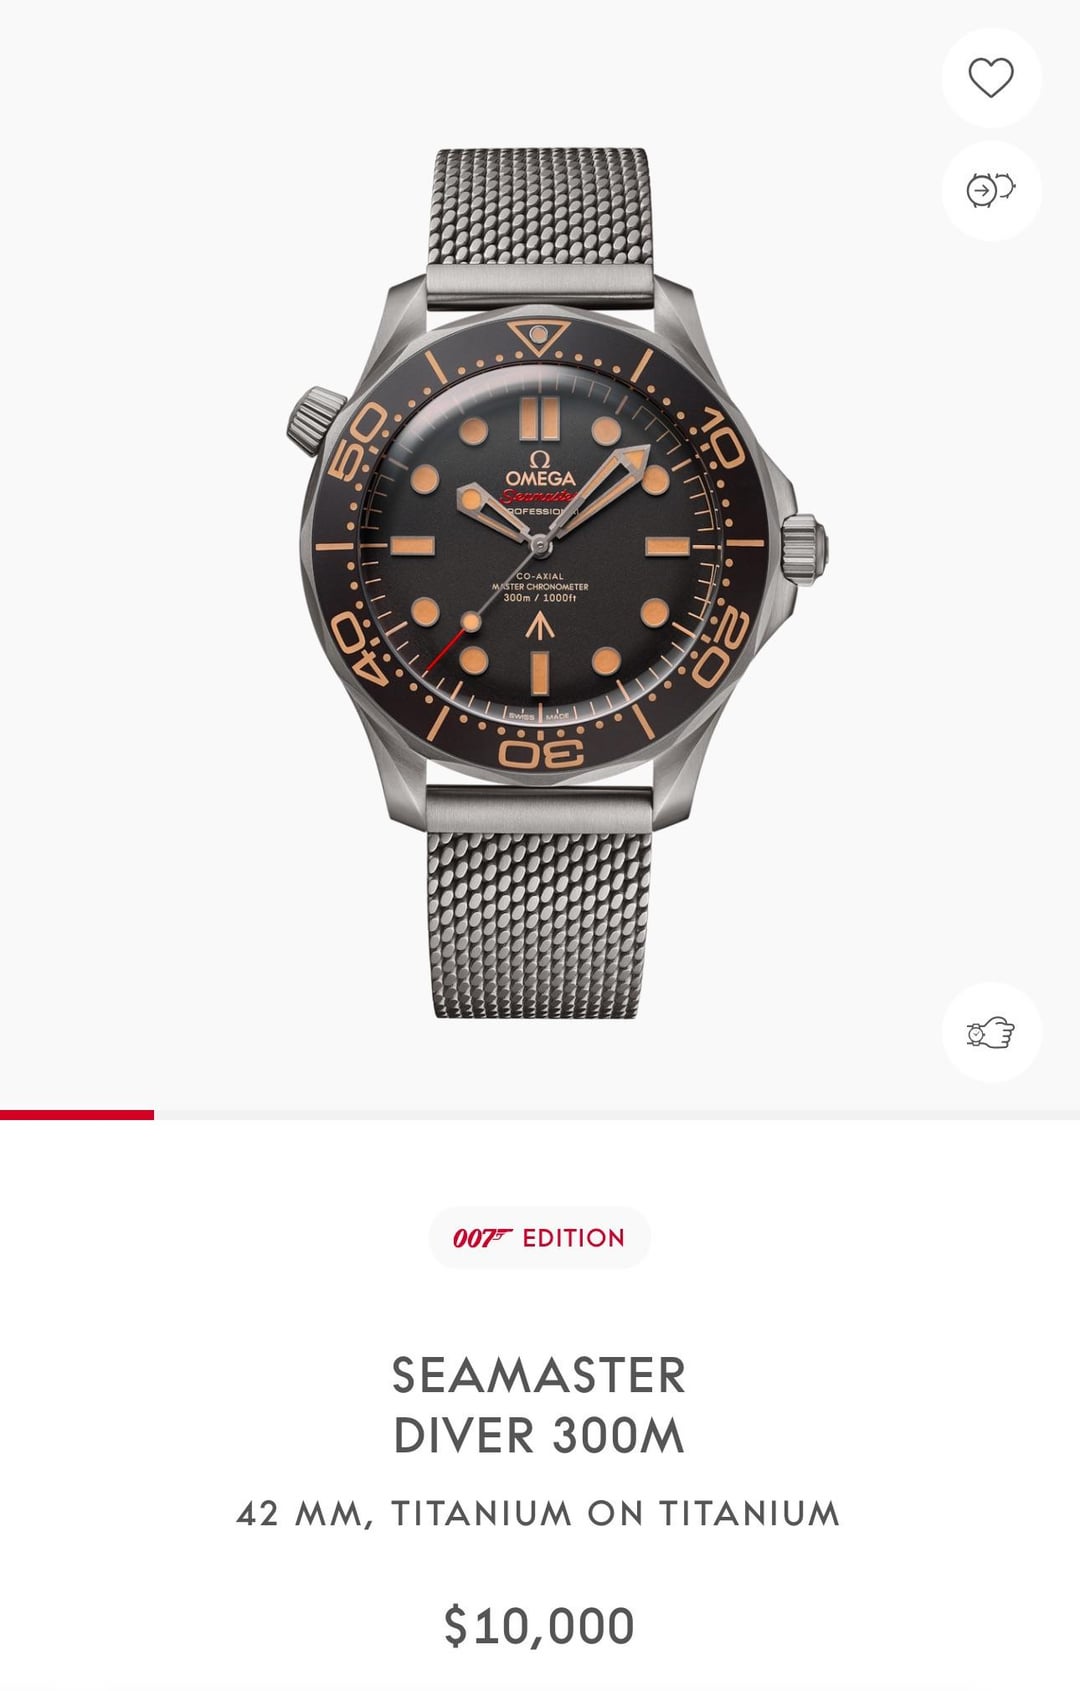Open the 007 Edition badge
Screen dimensions: 1080x1691
pos(540,1238)
